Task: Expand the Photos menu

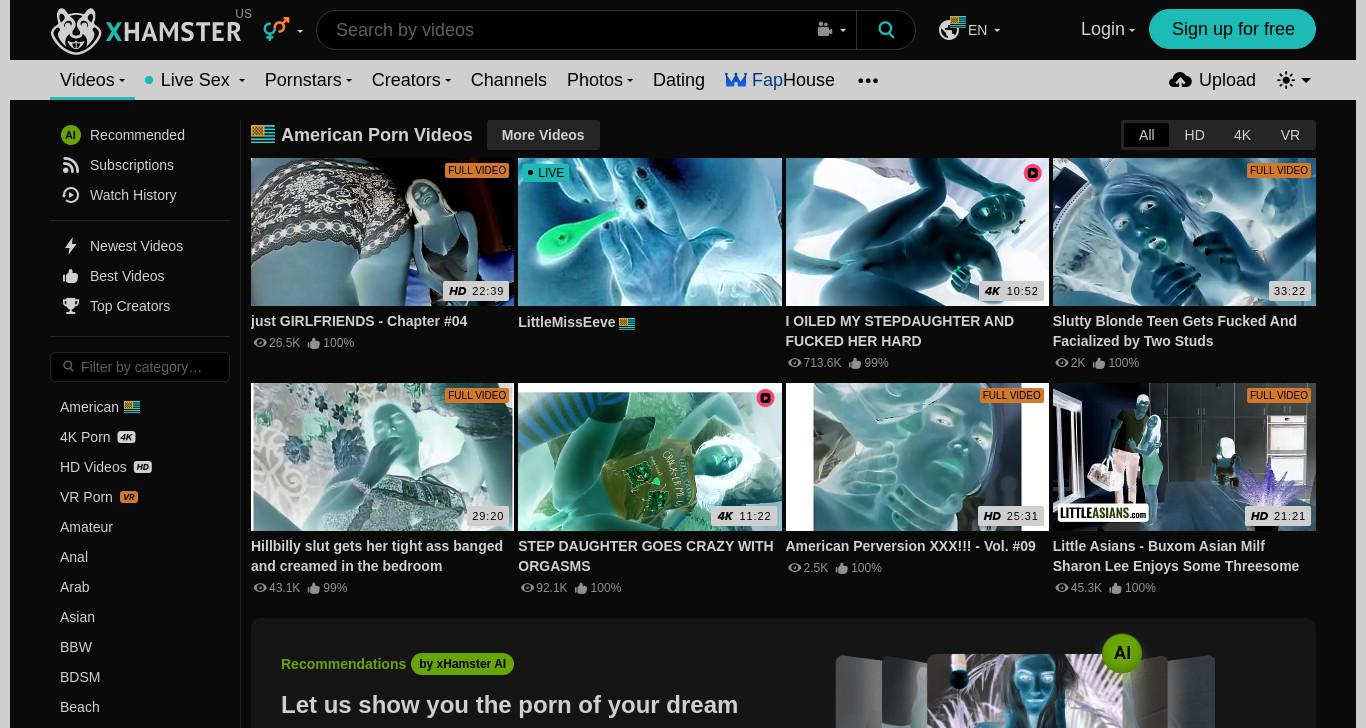Action: click(x=600, y=80)
